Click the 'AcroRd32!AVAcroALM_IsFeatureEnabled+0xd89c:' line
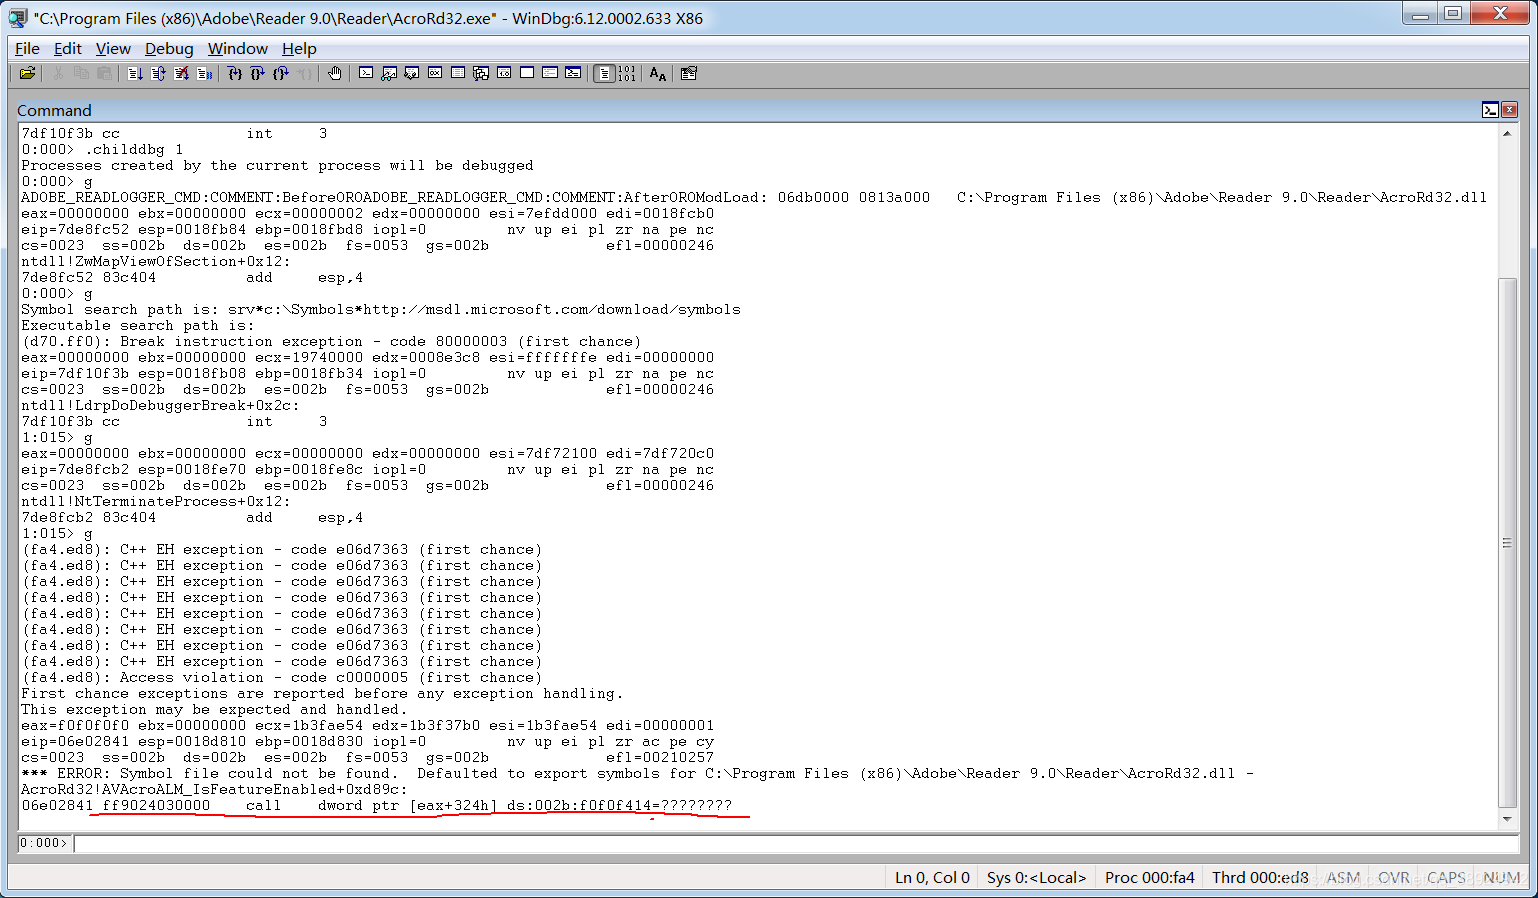The height and width of the screenshot is (898, 1538). point(214,789)
